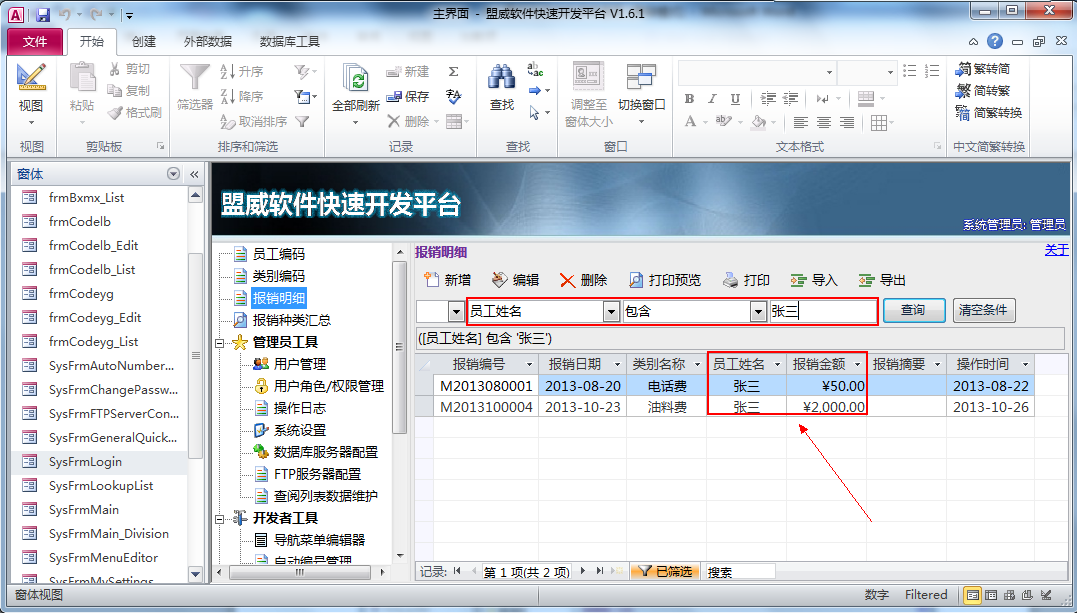Click the 格式刷 format painter icon
Viewport: 1077px width, 613px height.
tap(115, 112)
